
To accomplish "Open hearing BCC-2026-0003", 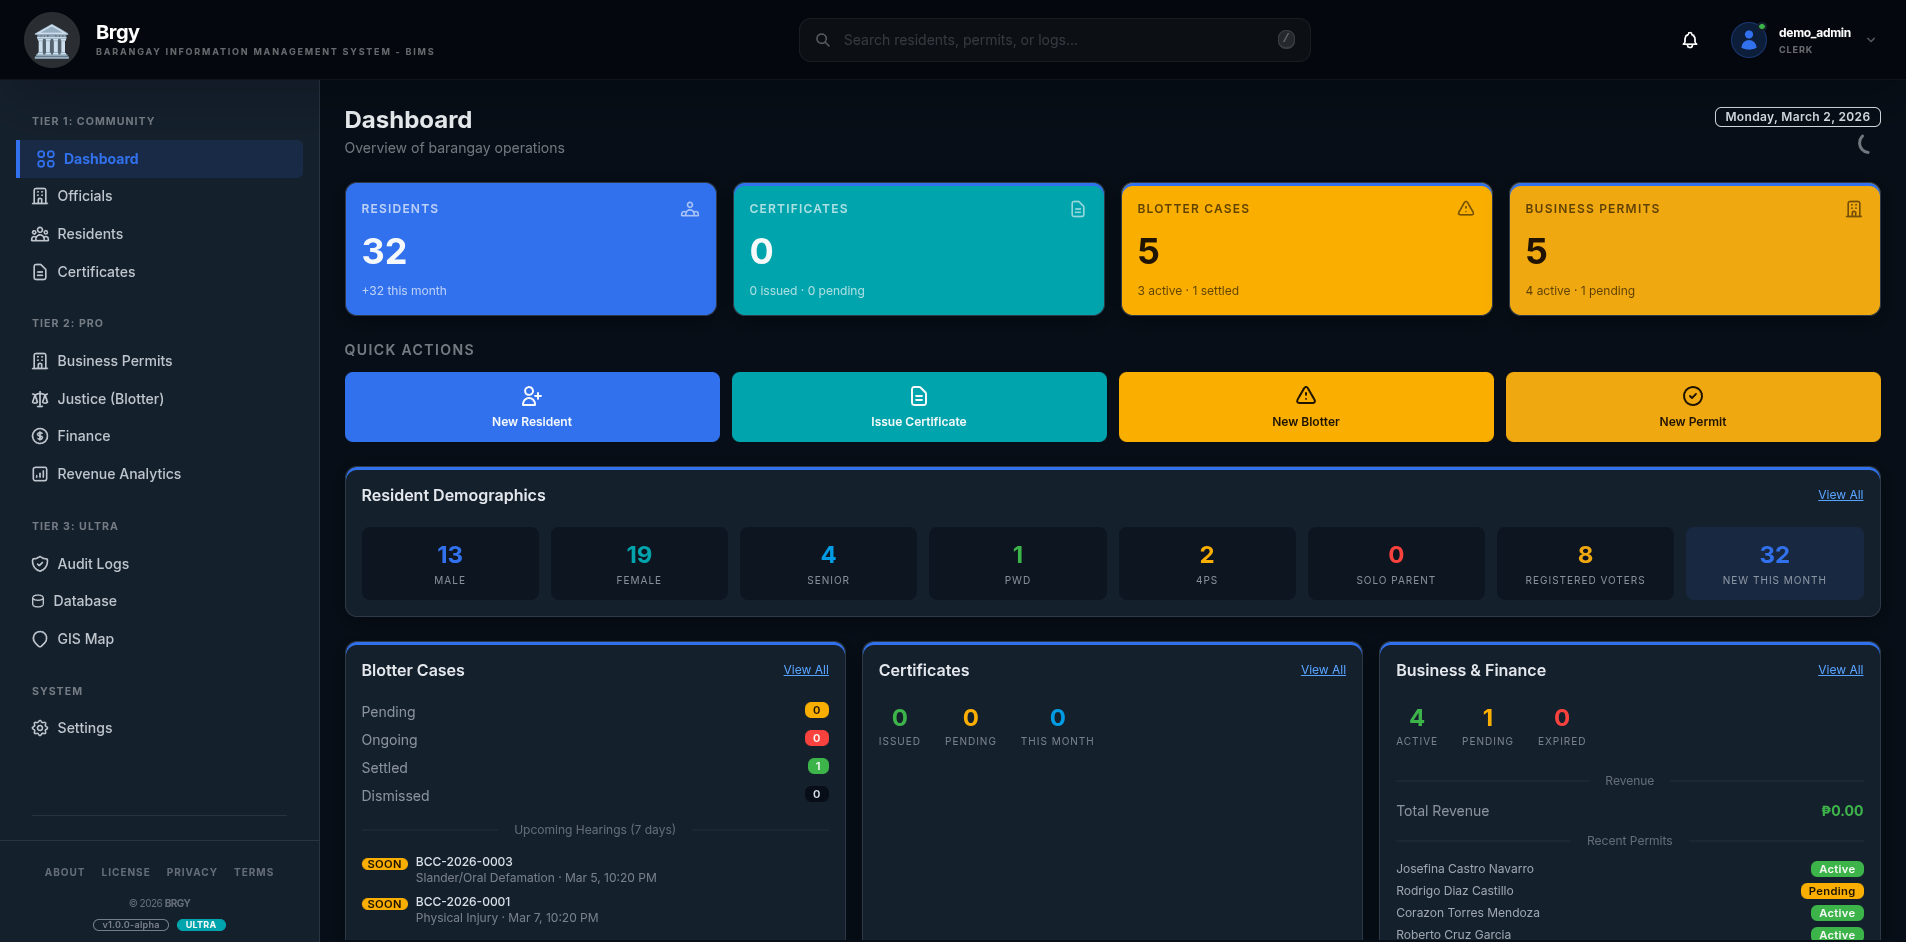I will (x=595, y=870).
